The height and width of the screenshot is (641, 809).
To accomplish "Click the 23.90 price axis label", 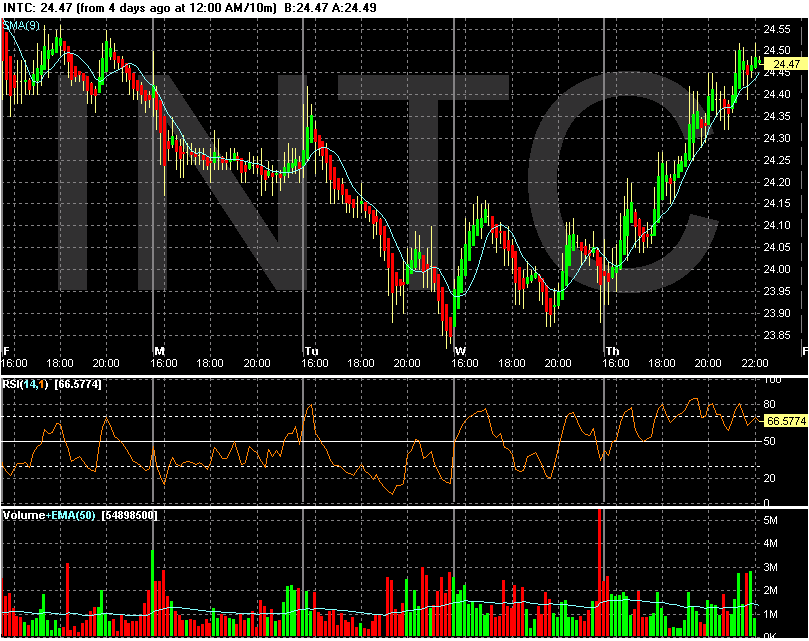I will (776, 313).
